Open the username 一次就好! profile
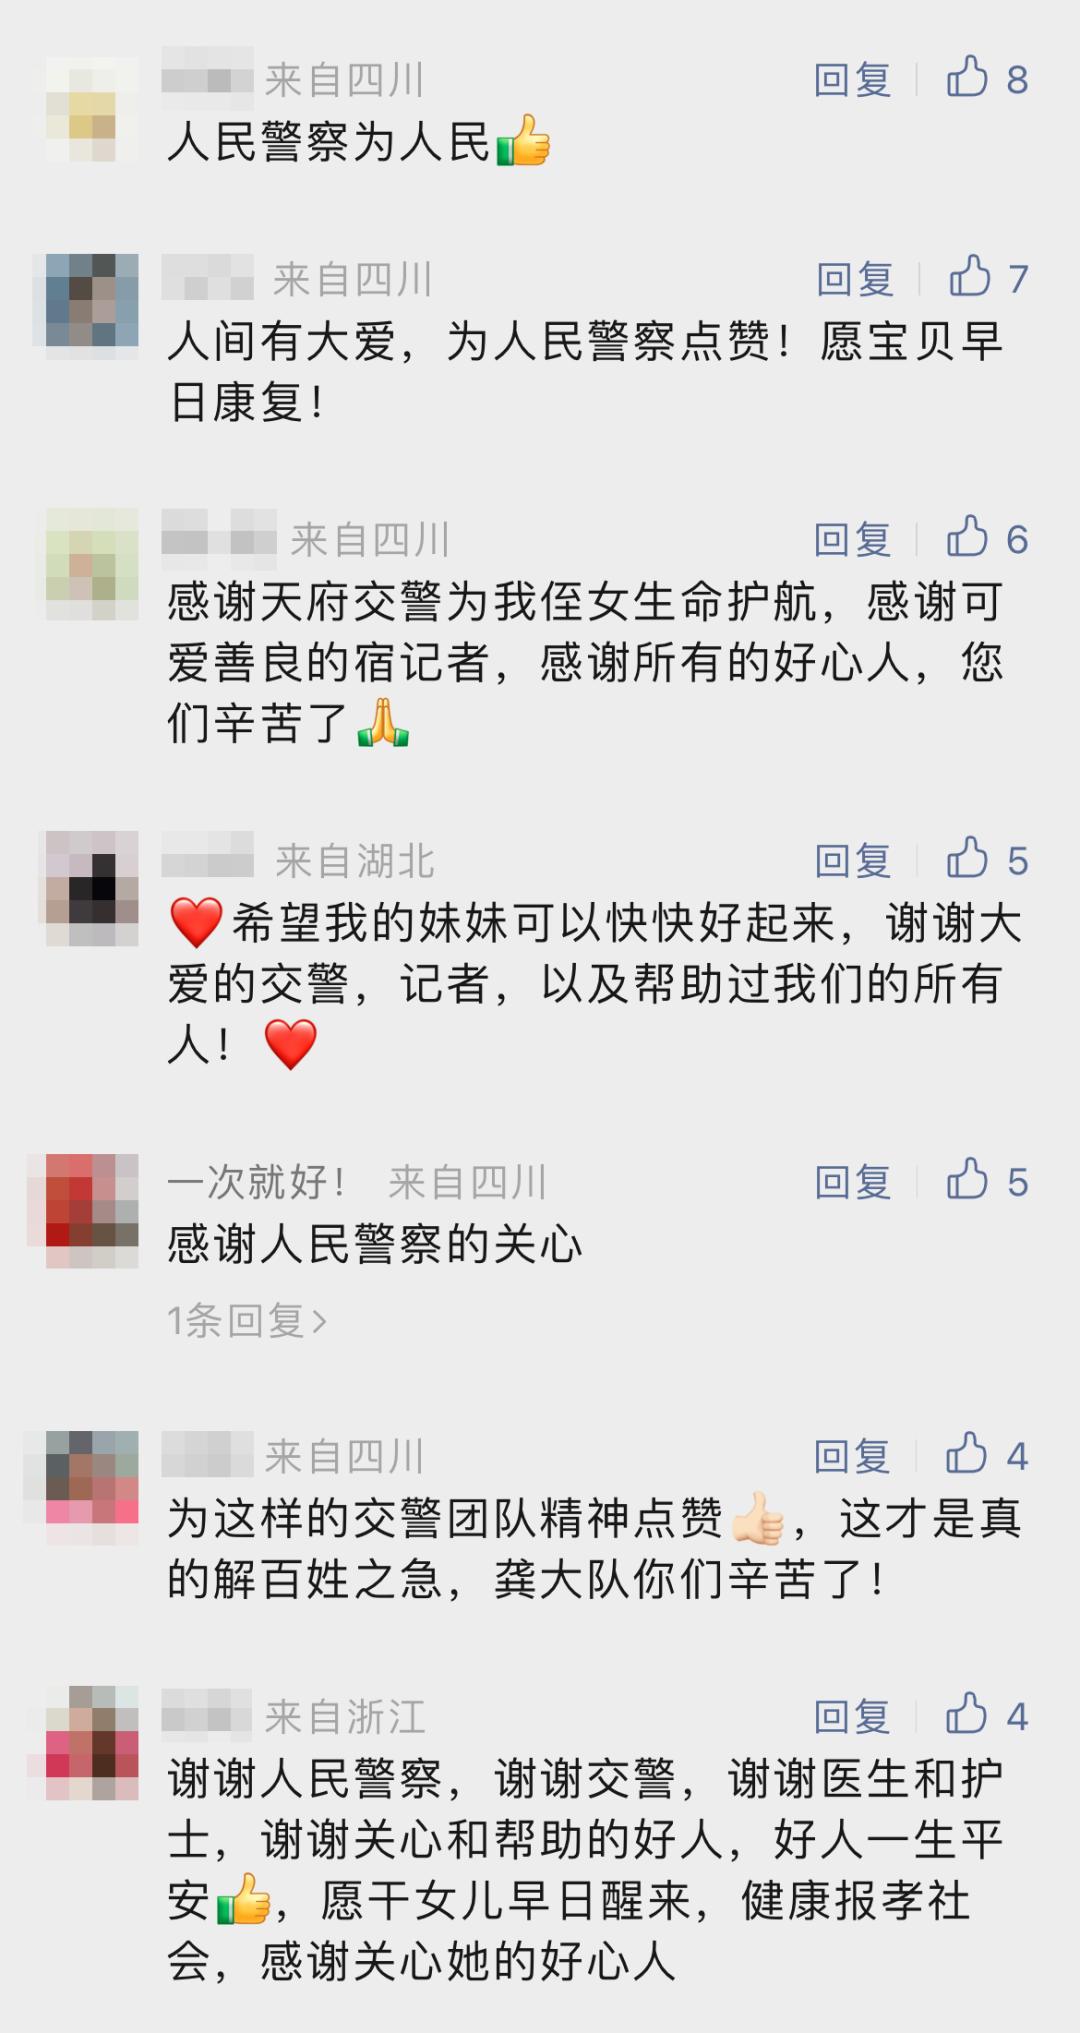 pyautogui.click(x=257, y=1182)
